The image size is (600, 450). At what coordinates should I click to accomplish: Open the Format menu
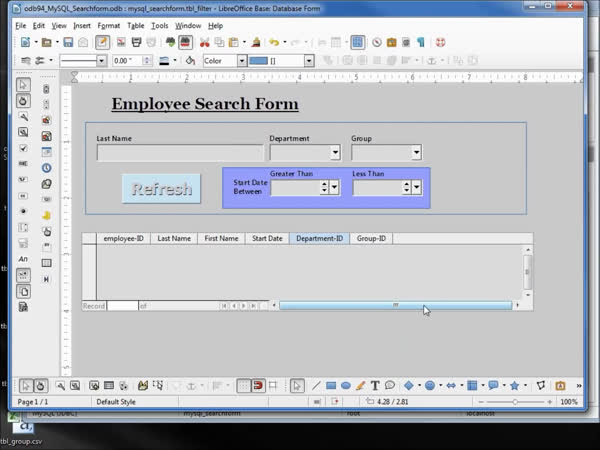point(109,25)
